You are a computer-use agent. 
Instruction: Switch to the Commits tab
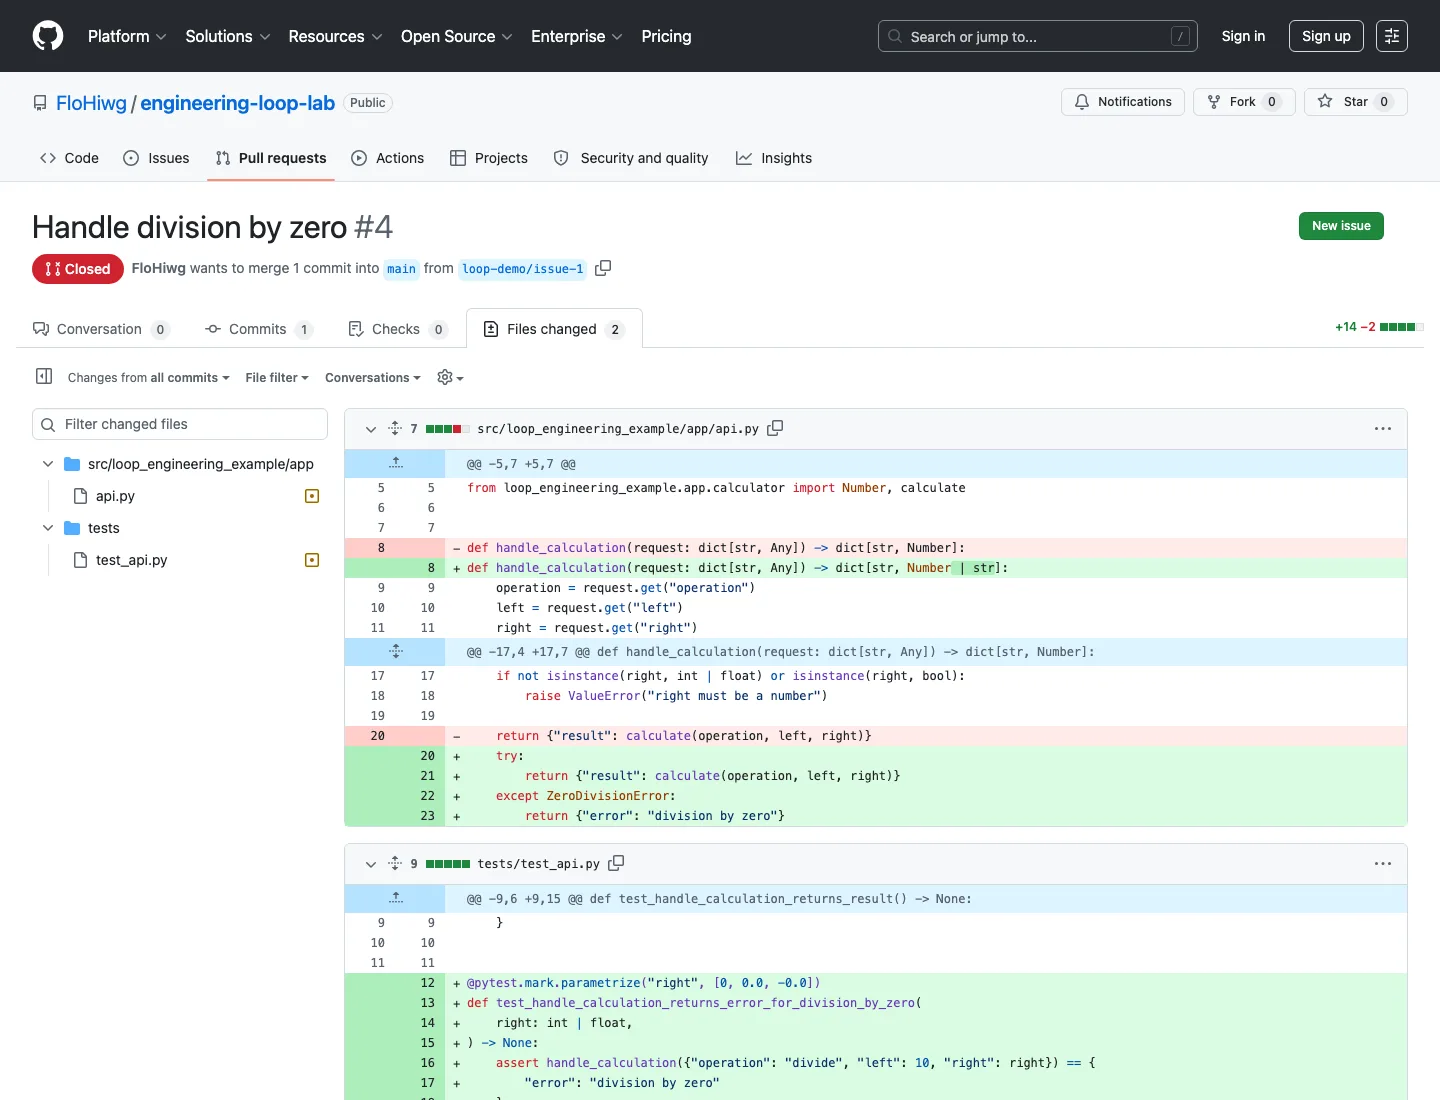[259, 329]
